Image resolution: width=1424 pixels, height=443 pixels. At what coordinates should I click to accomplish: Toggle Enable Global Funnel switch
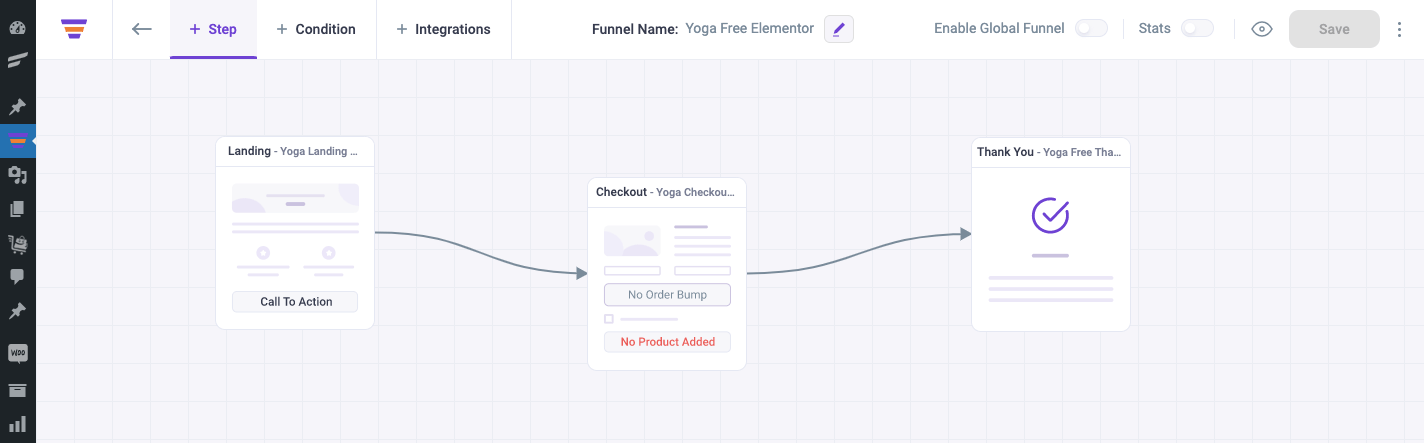(x=1091, y=29)
